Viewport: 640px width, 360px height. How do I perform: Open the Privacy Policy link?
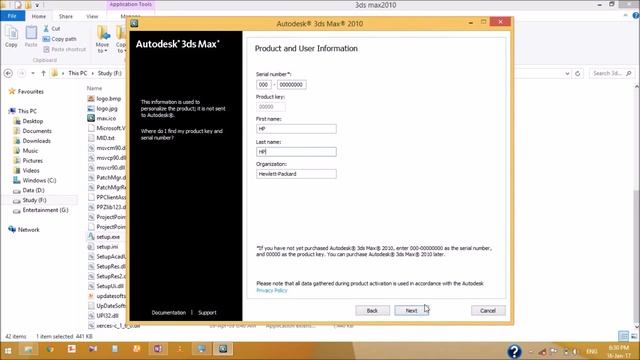pyautogui.click(x=272, y=290)
